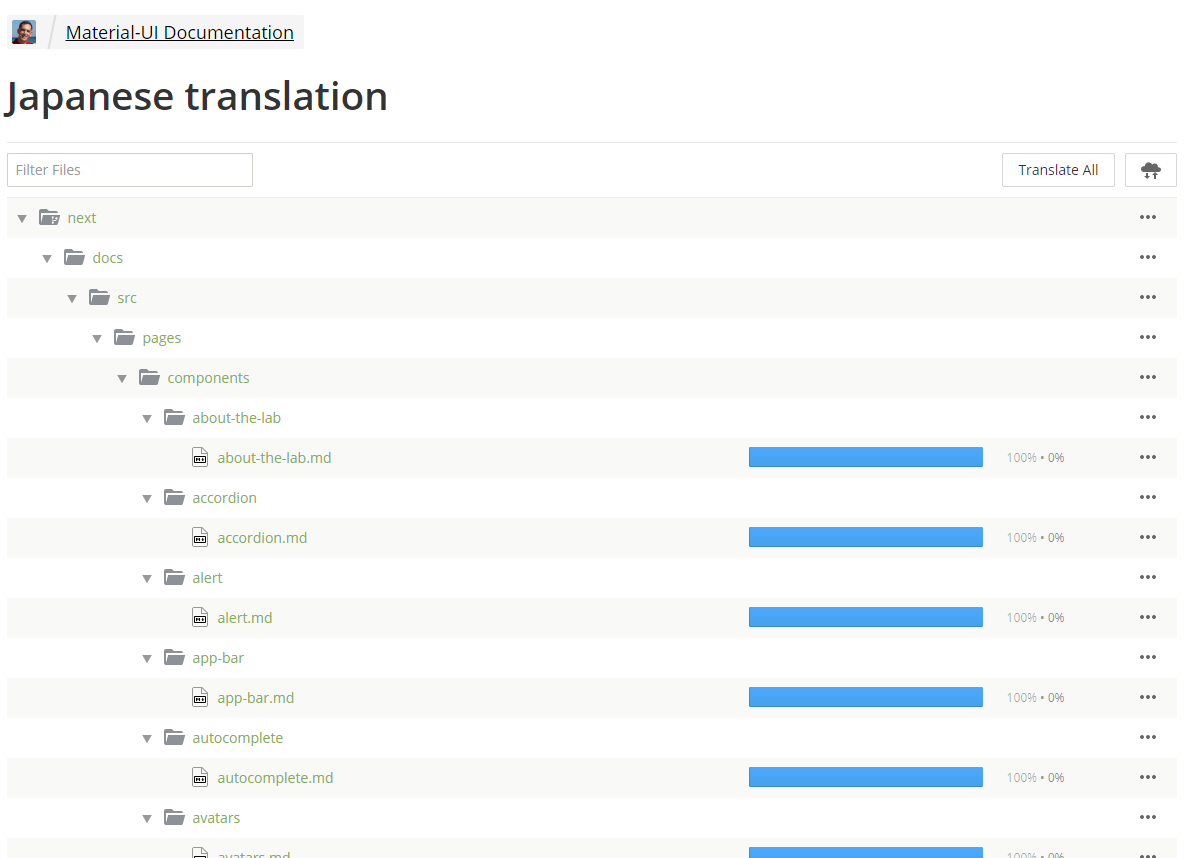Select the avatars folder name

(x=216, y=818)
